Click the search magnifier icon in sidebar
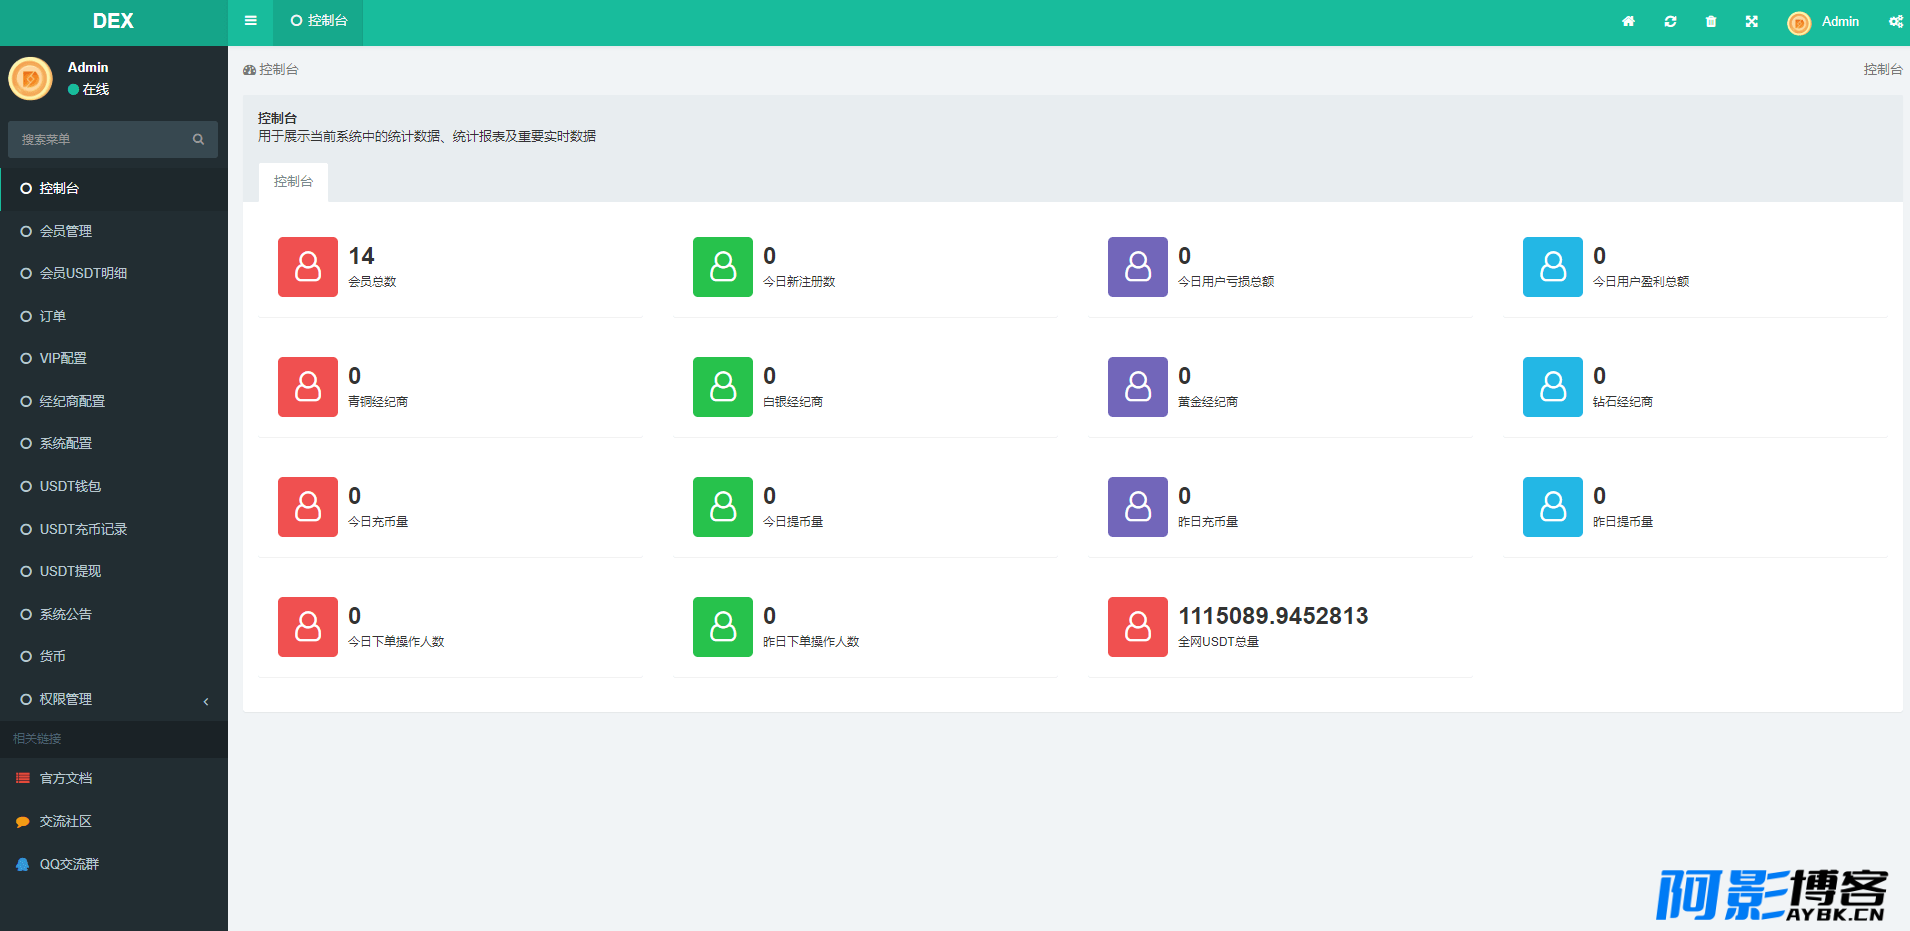1910x931 pixels. click(x=198, y=140)
